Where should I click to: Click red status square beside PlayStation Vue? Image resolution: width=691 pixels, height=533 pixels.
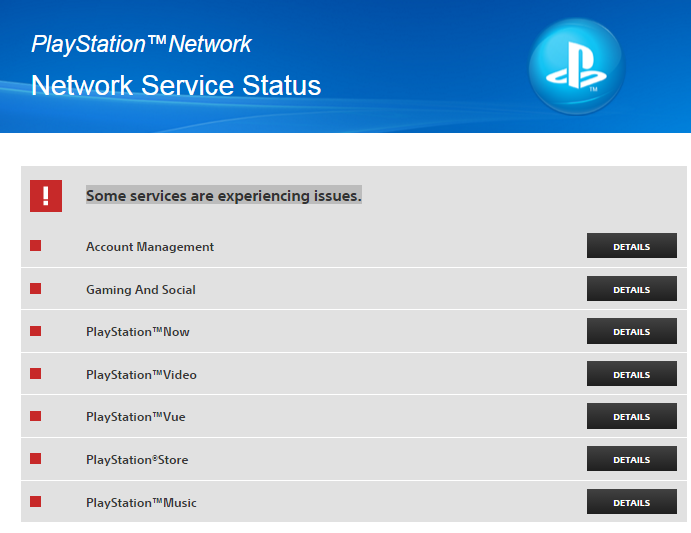[36, 416]
